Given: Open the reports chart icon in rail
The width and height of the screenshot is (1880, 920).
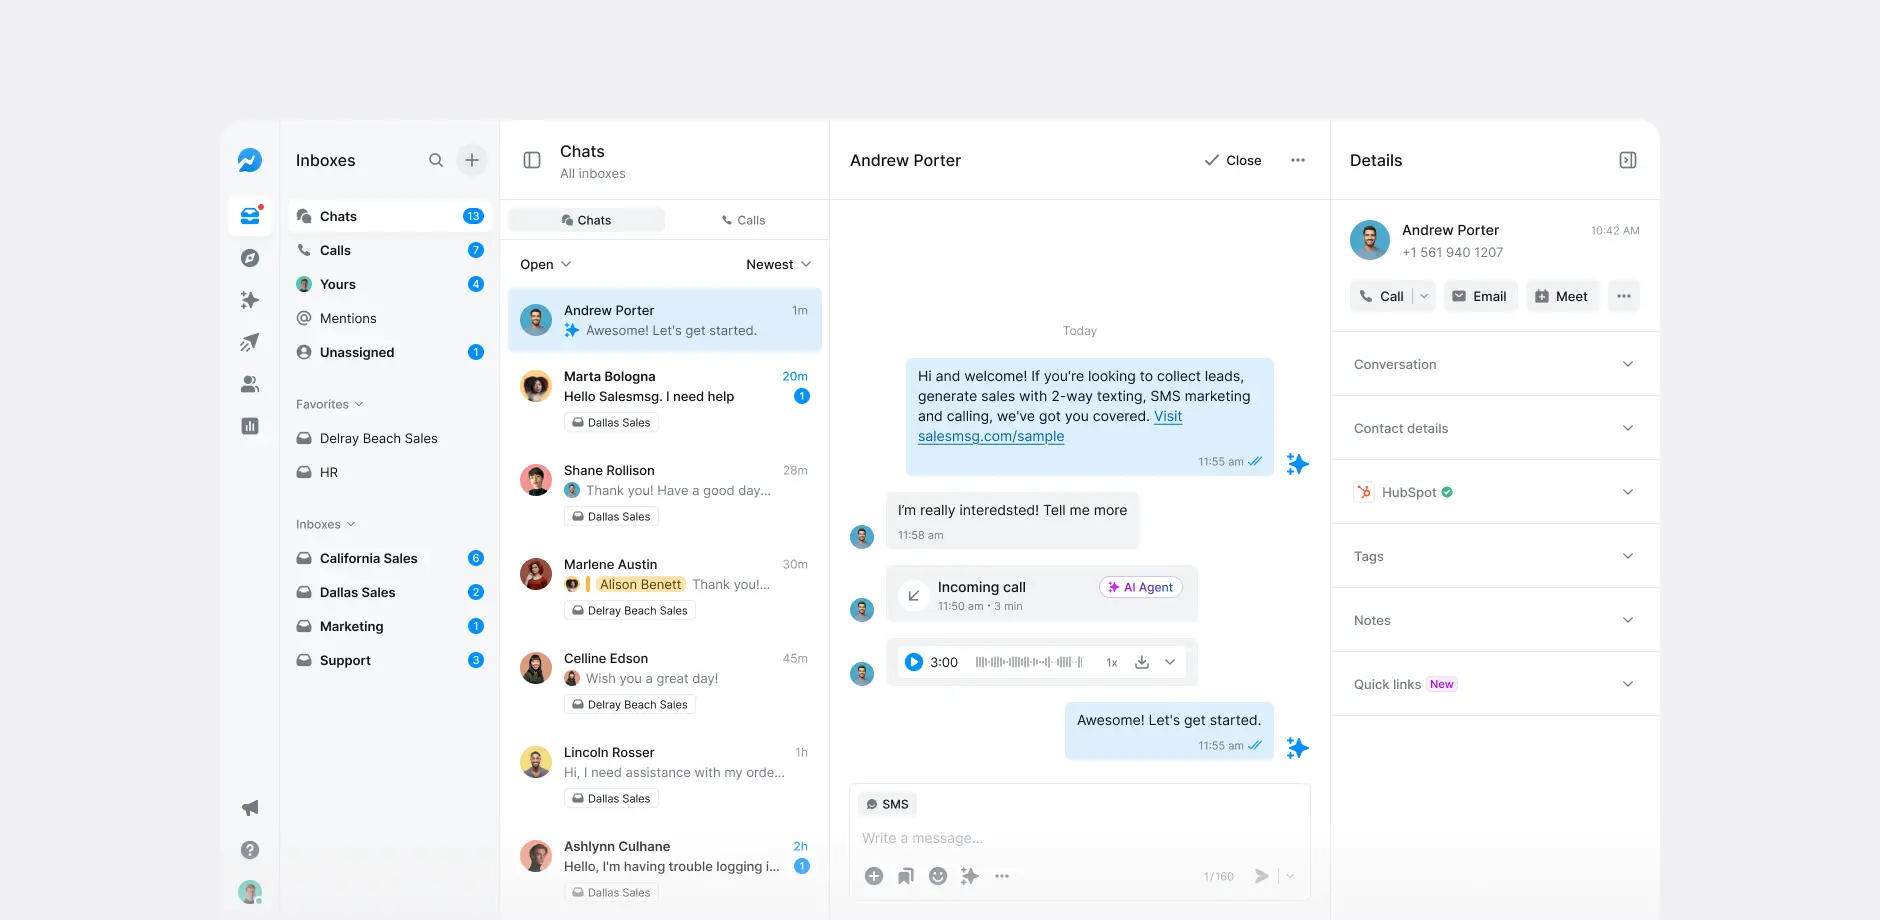Looking at the screenshot, I should click(x=250, y=426).
